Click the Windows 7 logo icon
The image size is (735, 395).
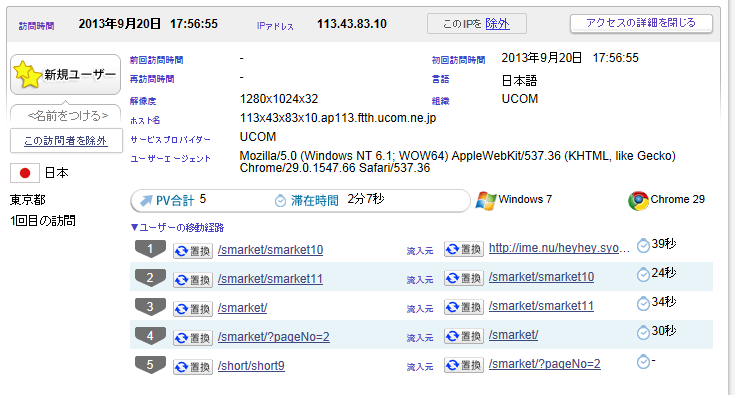(486, 201)
